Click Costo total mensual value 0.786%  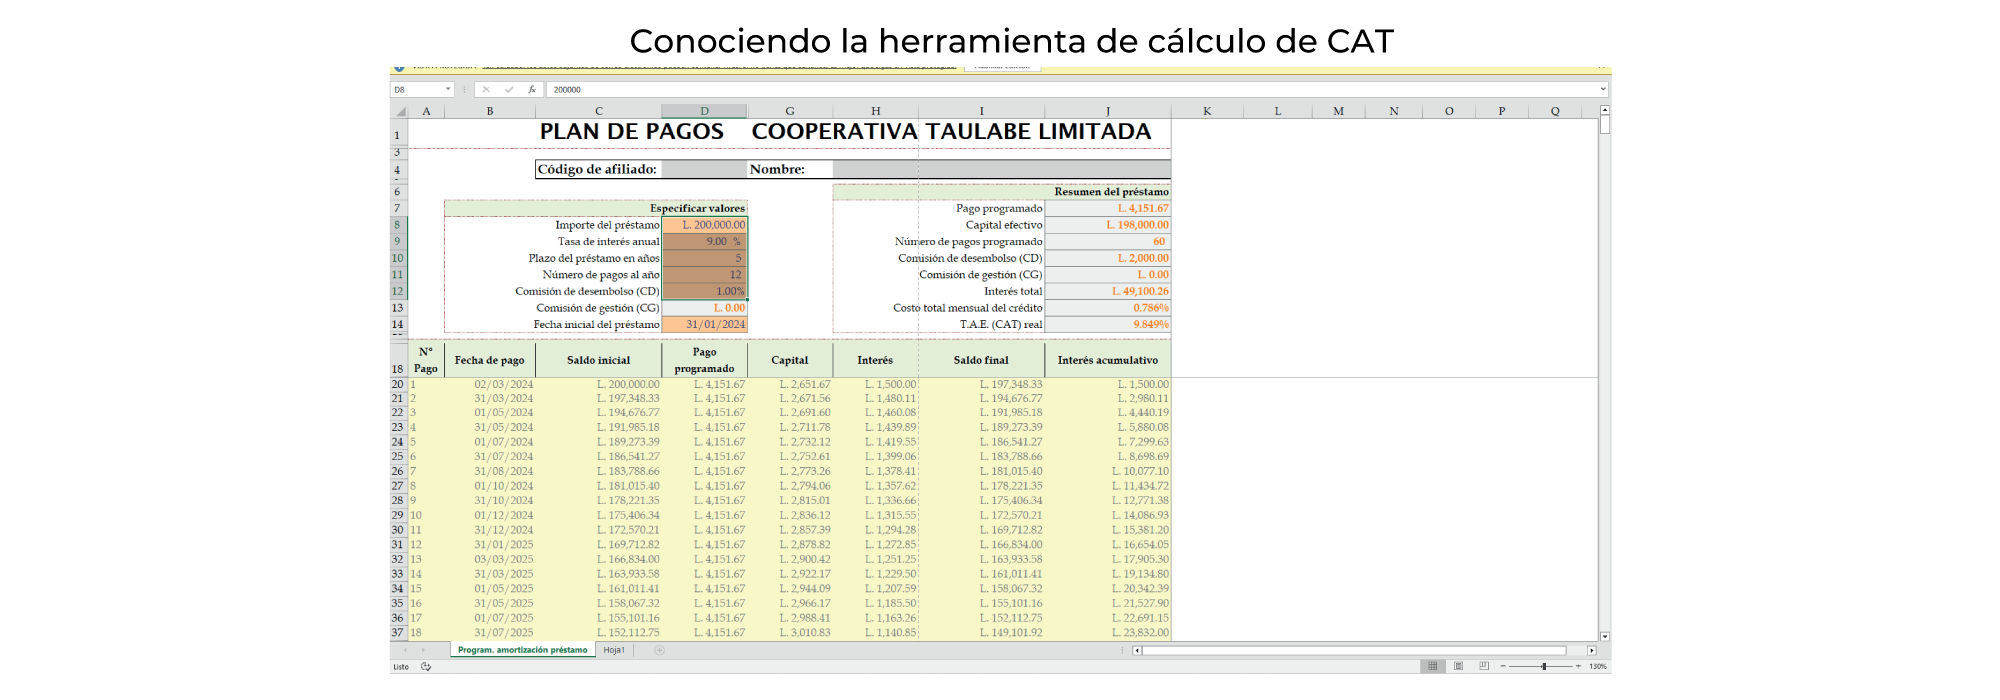[1108, 308]
